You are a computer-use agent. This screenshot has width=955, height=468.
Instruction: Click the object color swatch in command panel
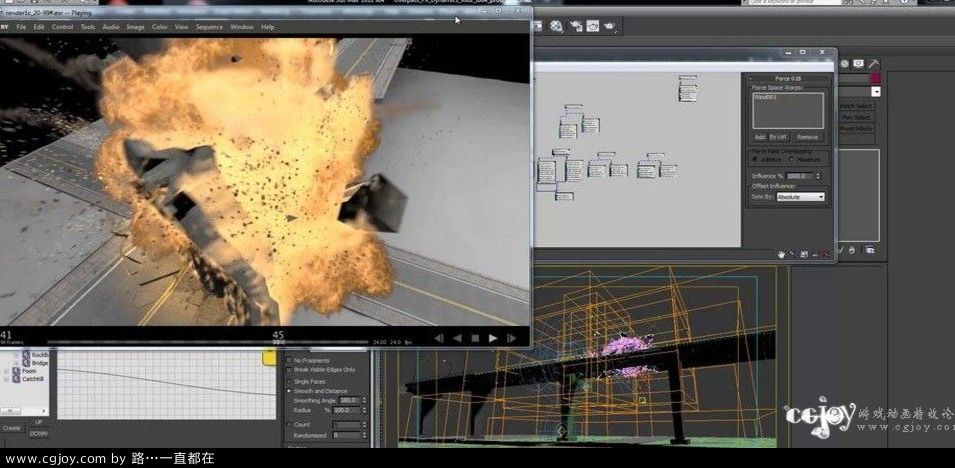click(x=875, y=78)
